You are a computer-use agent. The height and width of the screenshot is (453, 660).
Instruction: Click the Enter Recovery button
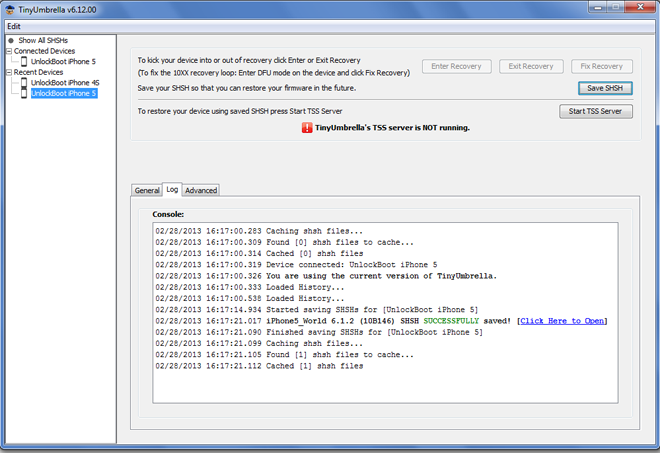coord(457,66)
